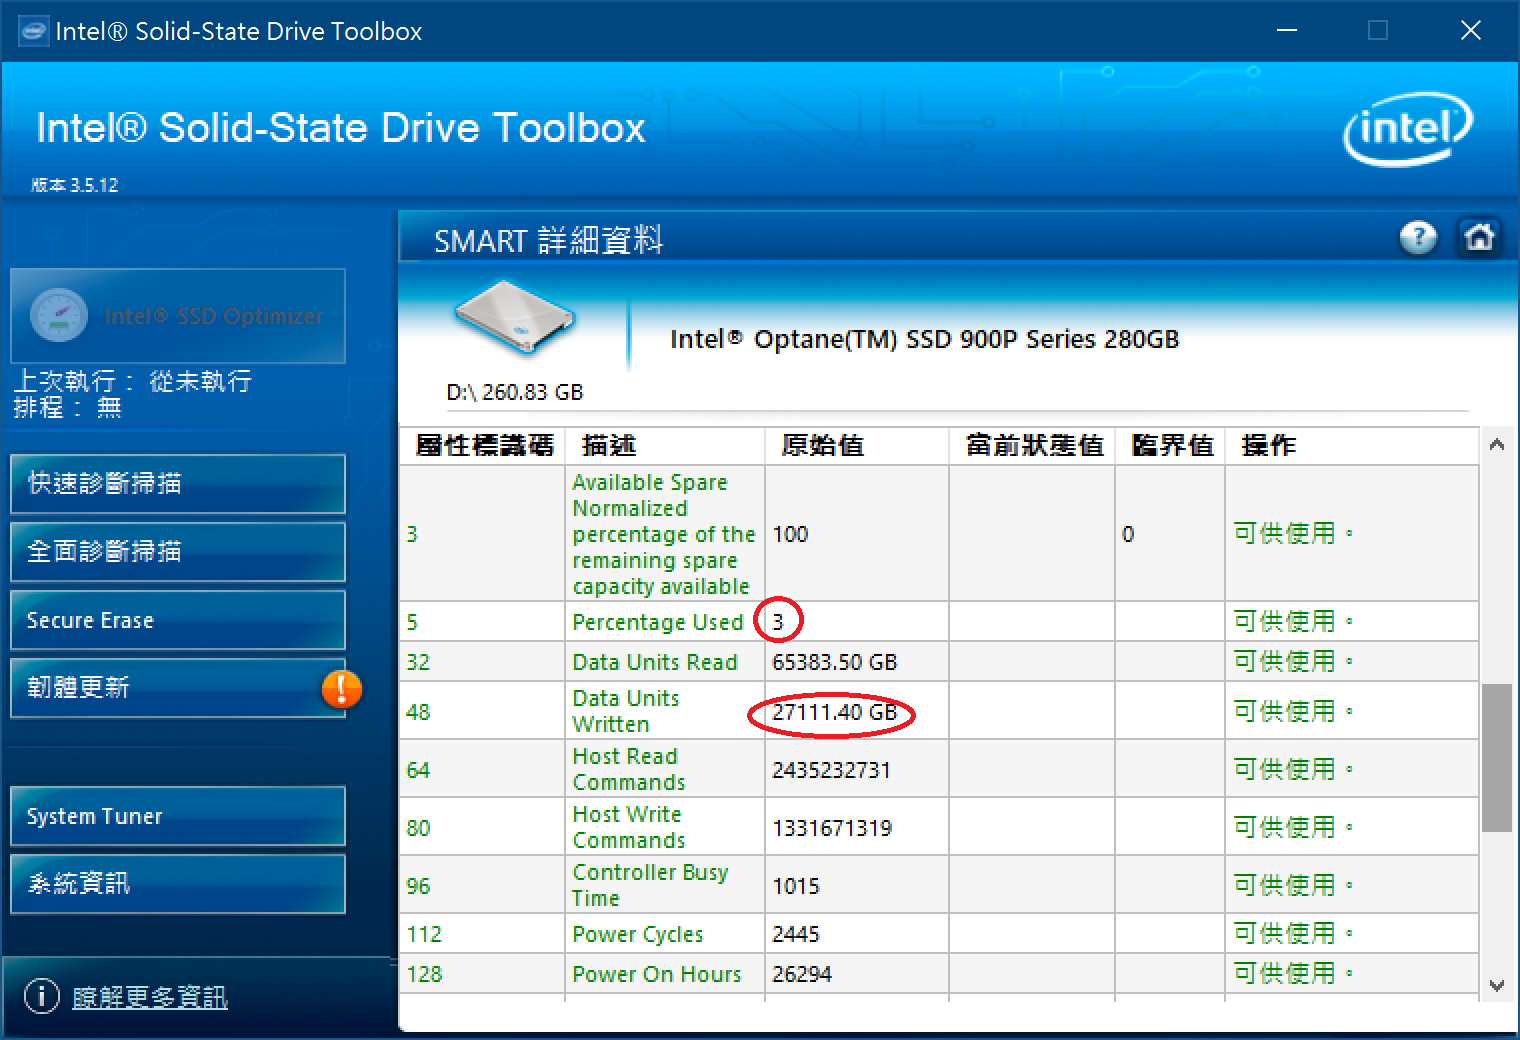Click the value 2435232731
Image resolution: width=1520 pixels, height=1040 pixels.
pos(831,770)
